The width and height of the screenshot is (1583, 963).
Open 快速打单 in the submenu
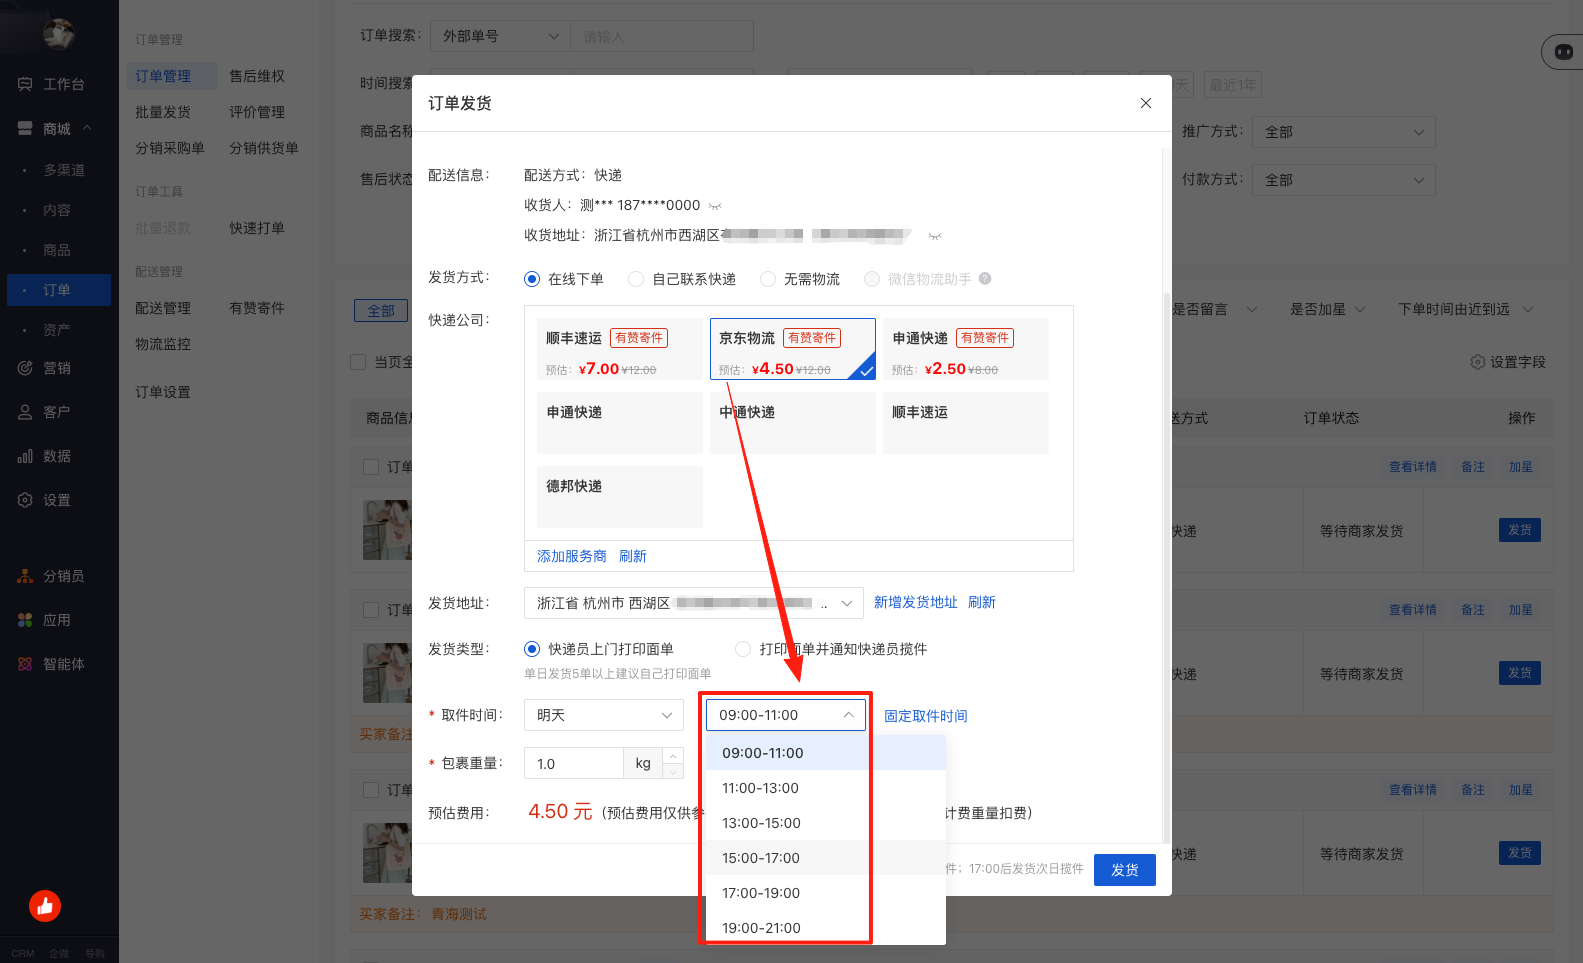tap(257, 228)
